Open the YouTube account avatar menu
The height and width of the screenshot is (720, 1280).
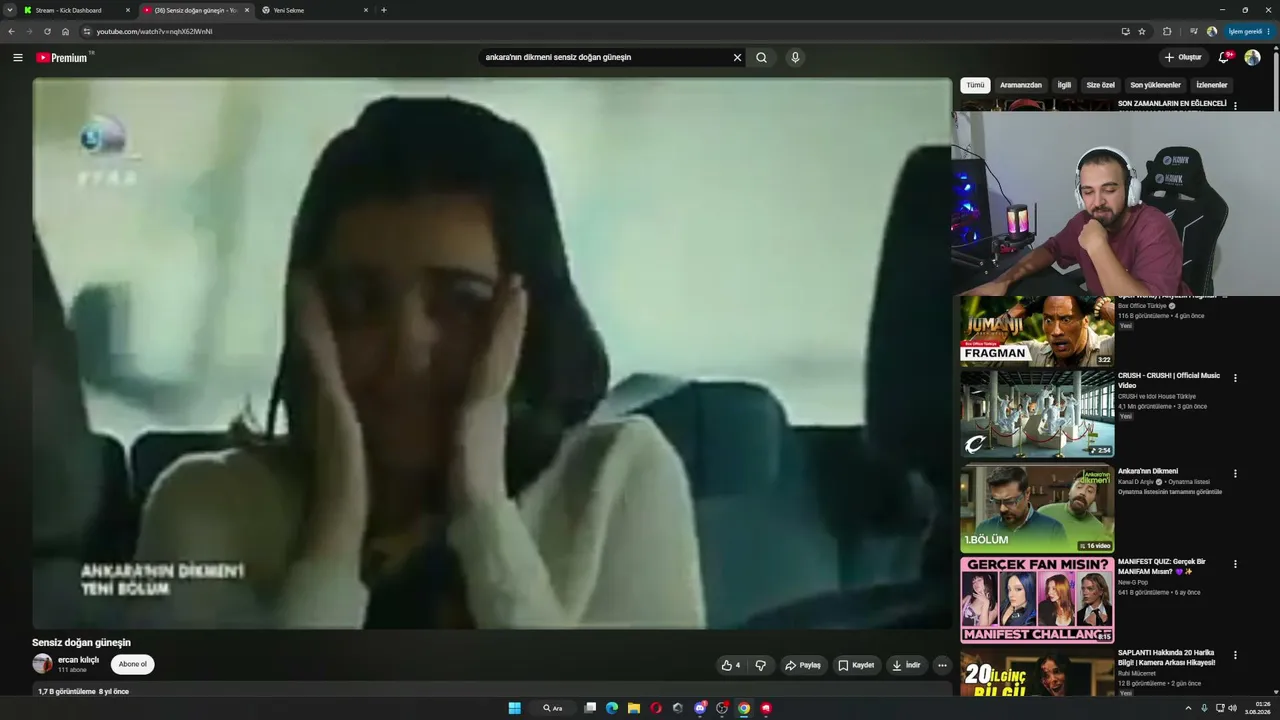click(x=1252, y=58)
